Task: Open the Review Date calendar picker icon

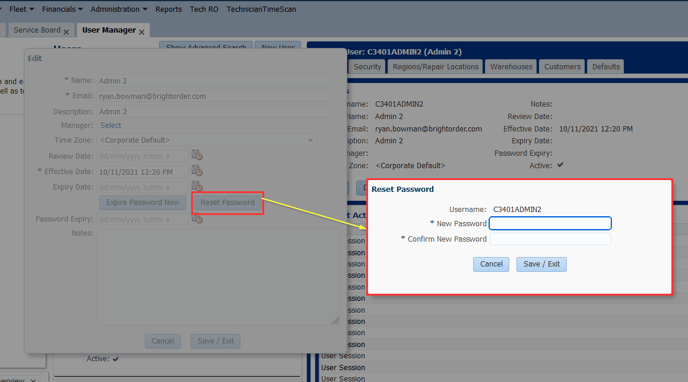Action: click(197, 155)
